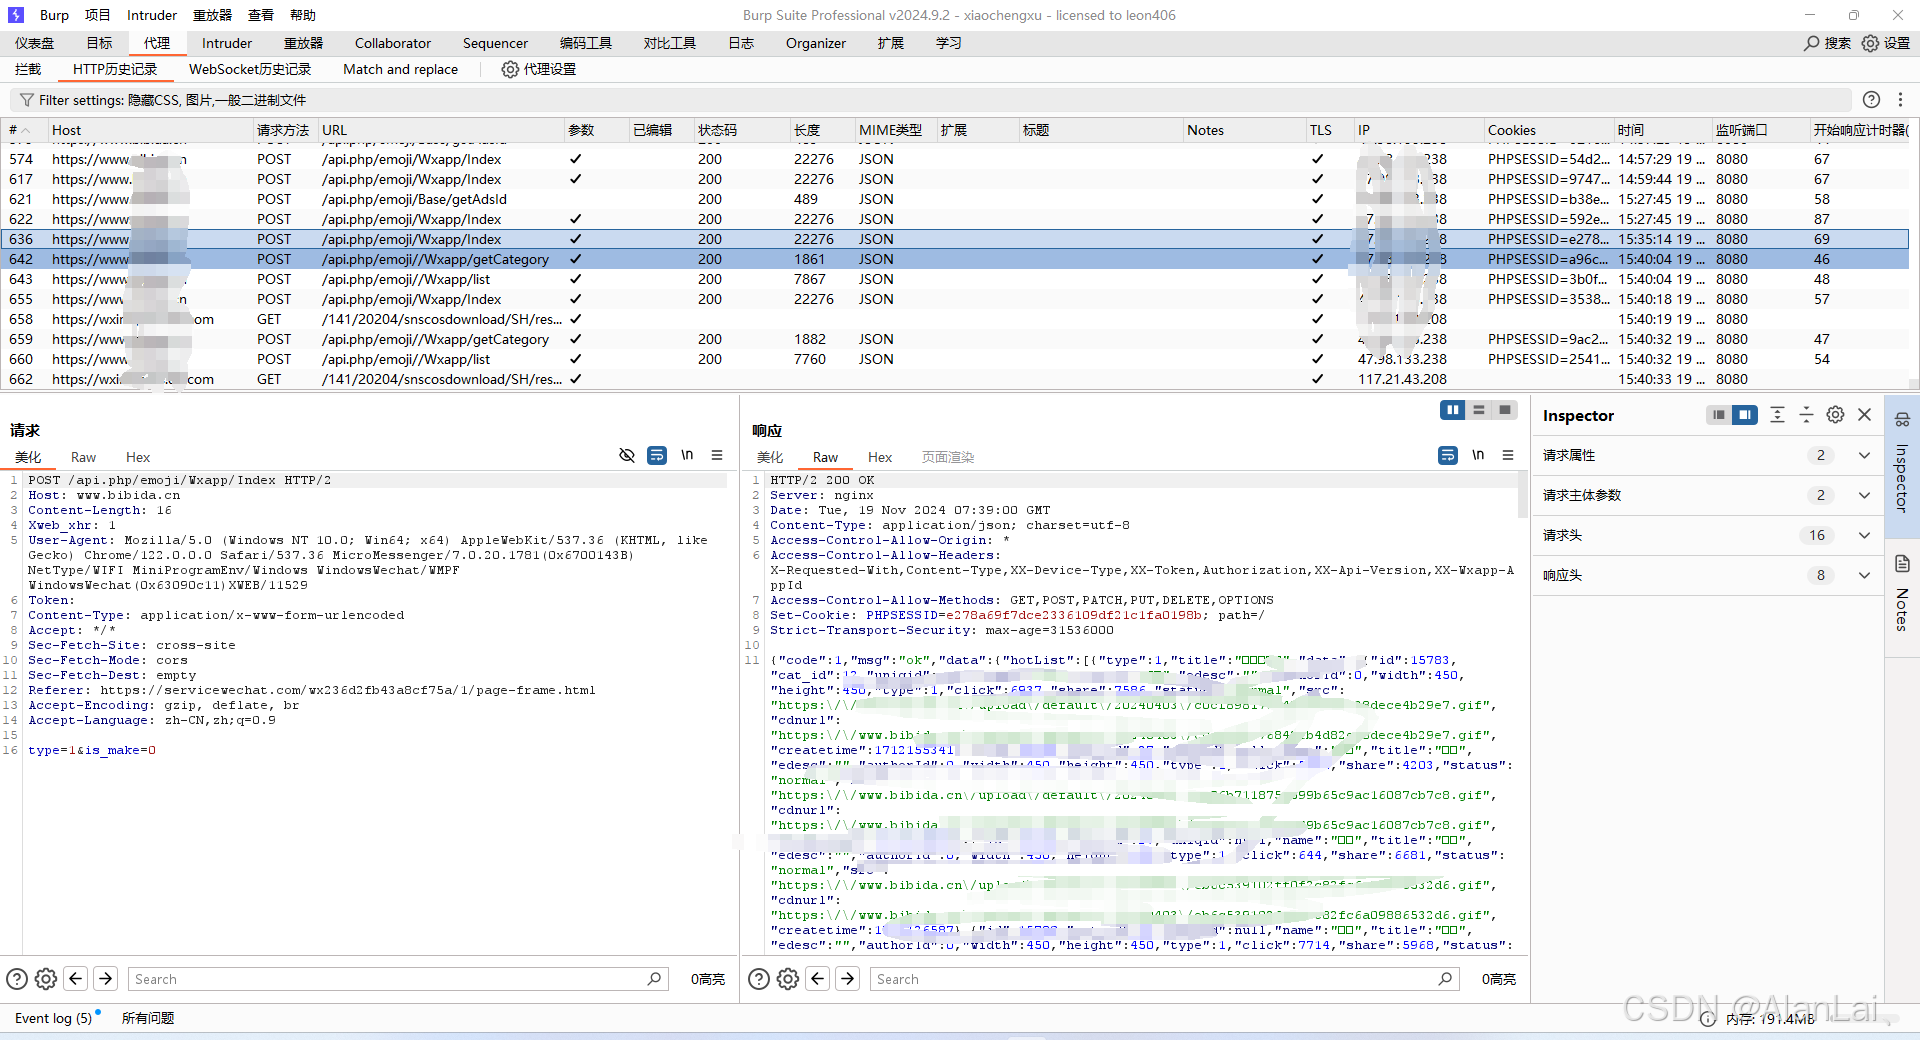Click request search help question icon
Image resolution: width=1920 pixels, height=1040 pixels.
[x=17, y=979]
